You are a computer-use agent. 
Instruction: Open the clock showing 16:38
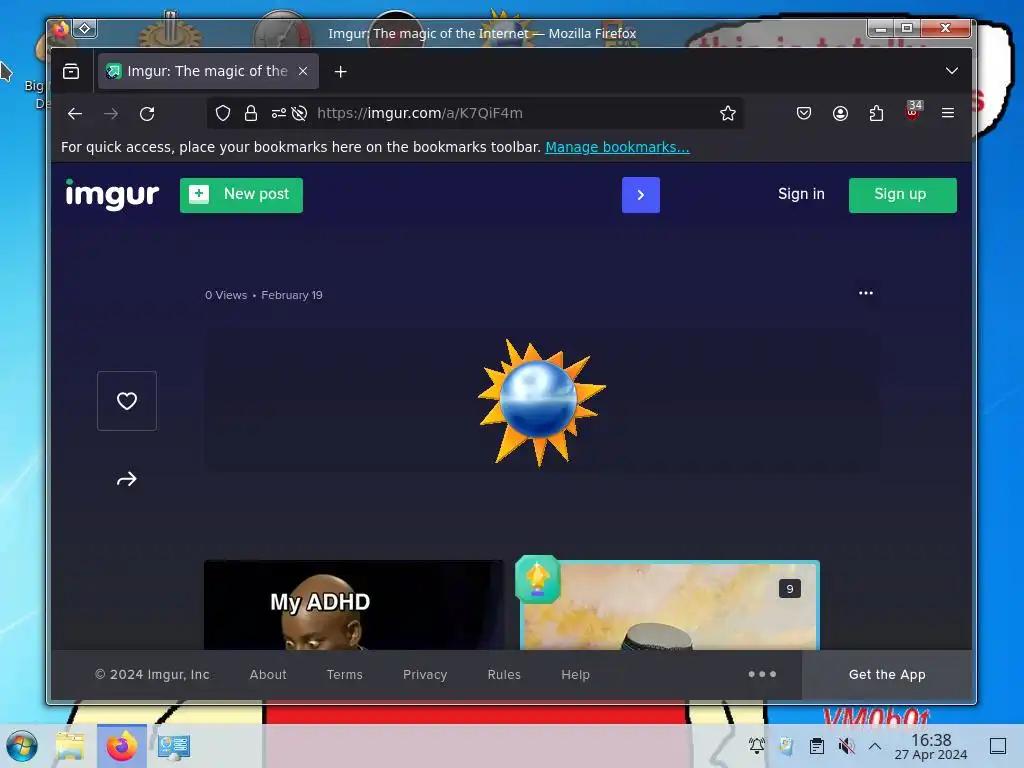pyautogui.click(x=931, y=746)
